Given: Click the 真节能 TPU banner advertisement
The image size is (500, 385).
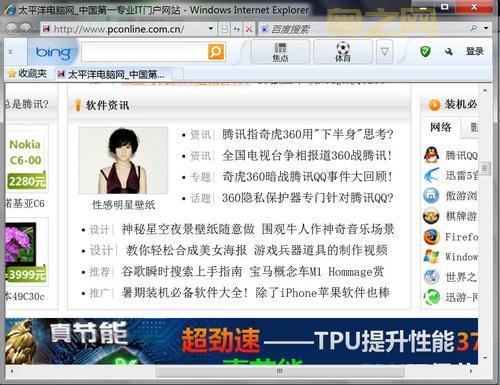Looking at the screenshot, I should 242,341.
